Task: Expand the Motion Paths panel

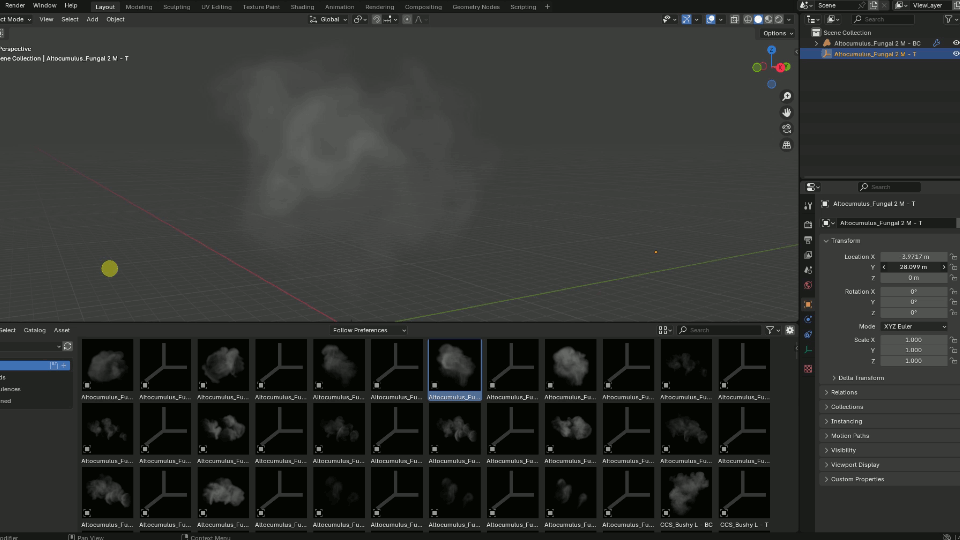Action: [826, 436]
